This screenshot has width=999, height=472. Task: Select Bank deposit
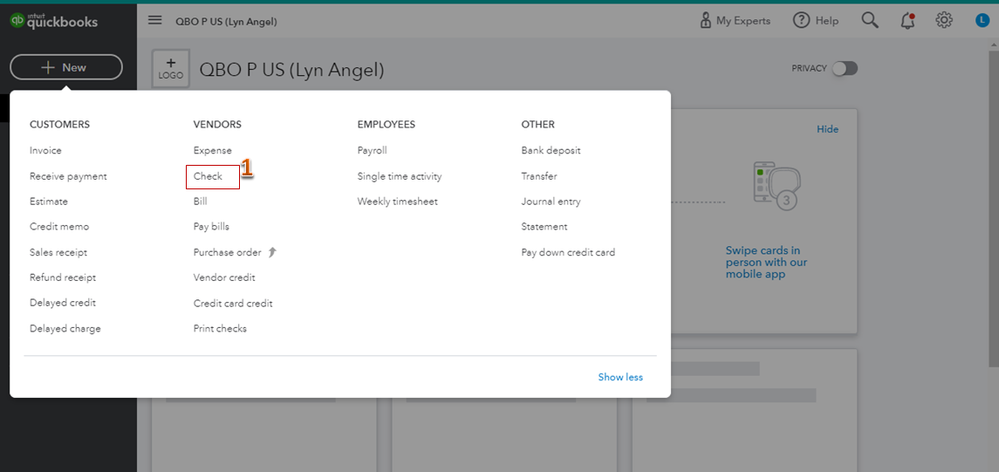[551, 151]
